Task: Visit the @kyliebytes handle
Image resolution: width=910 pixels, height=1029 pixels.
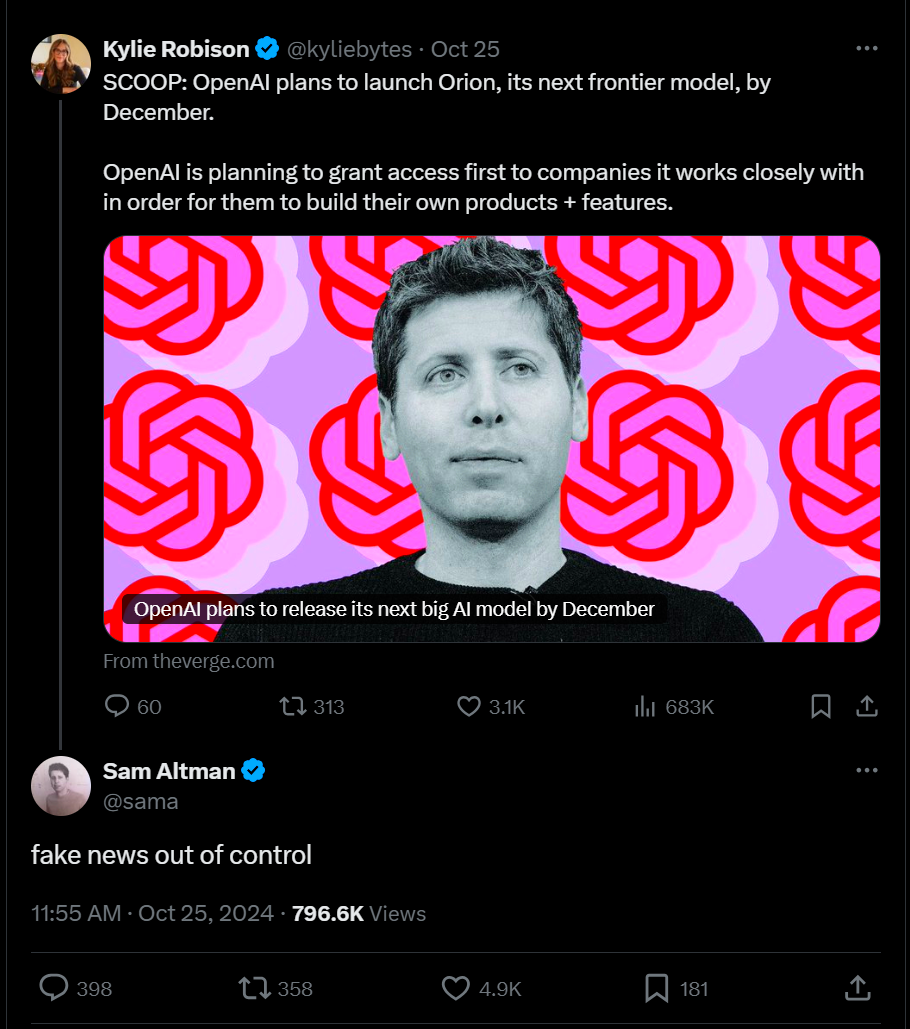Action: pos(350,49)
